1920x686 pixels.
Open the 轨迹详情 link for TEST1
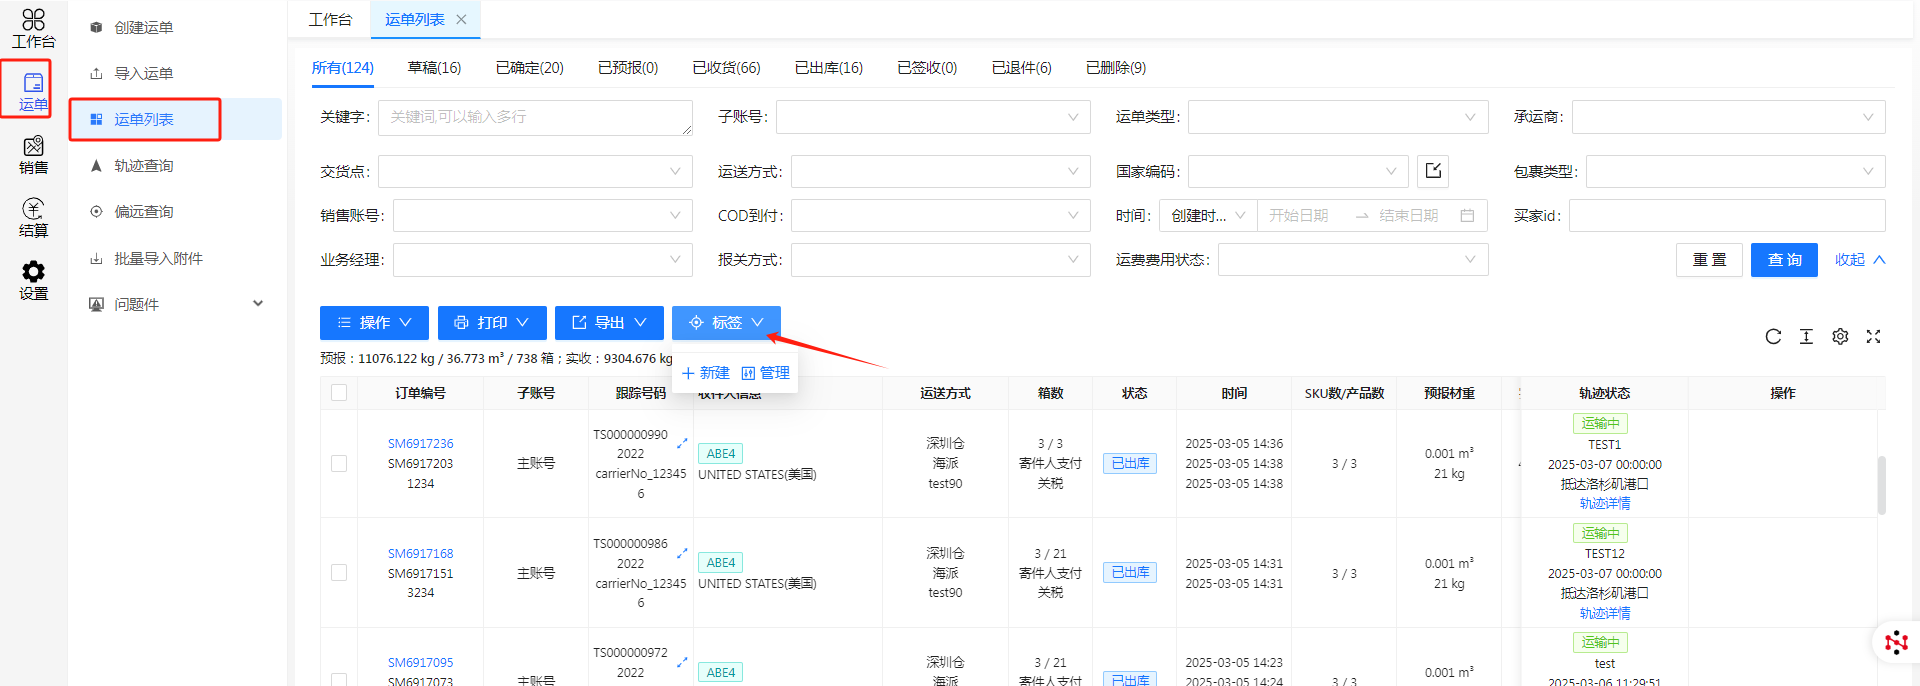(1604, 504)
